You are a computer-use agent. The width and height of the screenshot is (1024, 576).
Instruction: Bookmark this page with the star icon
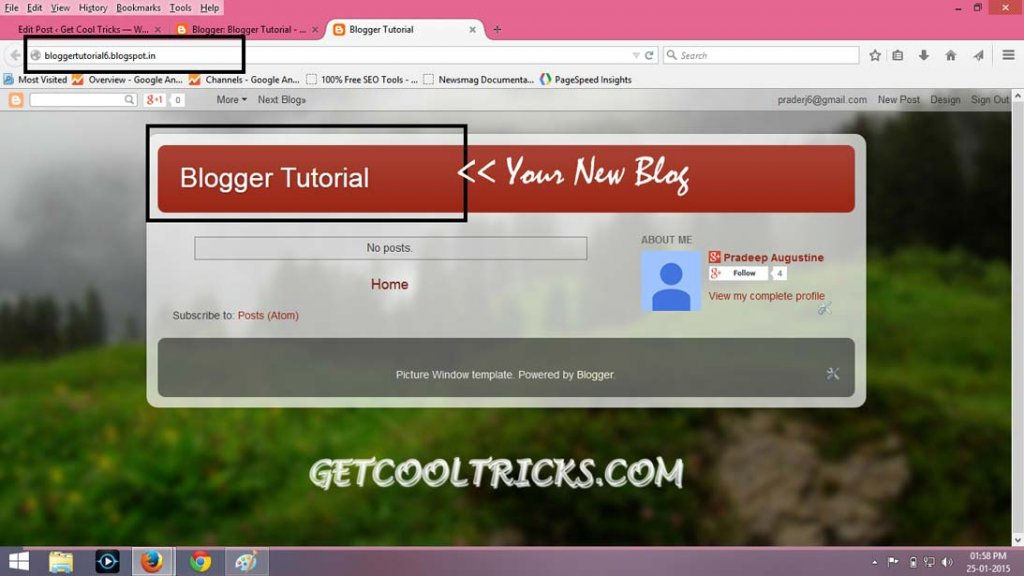[x=875, y=56]
